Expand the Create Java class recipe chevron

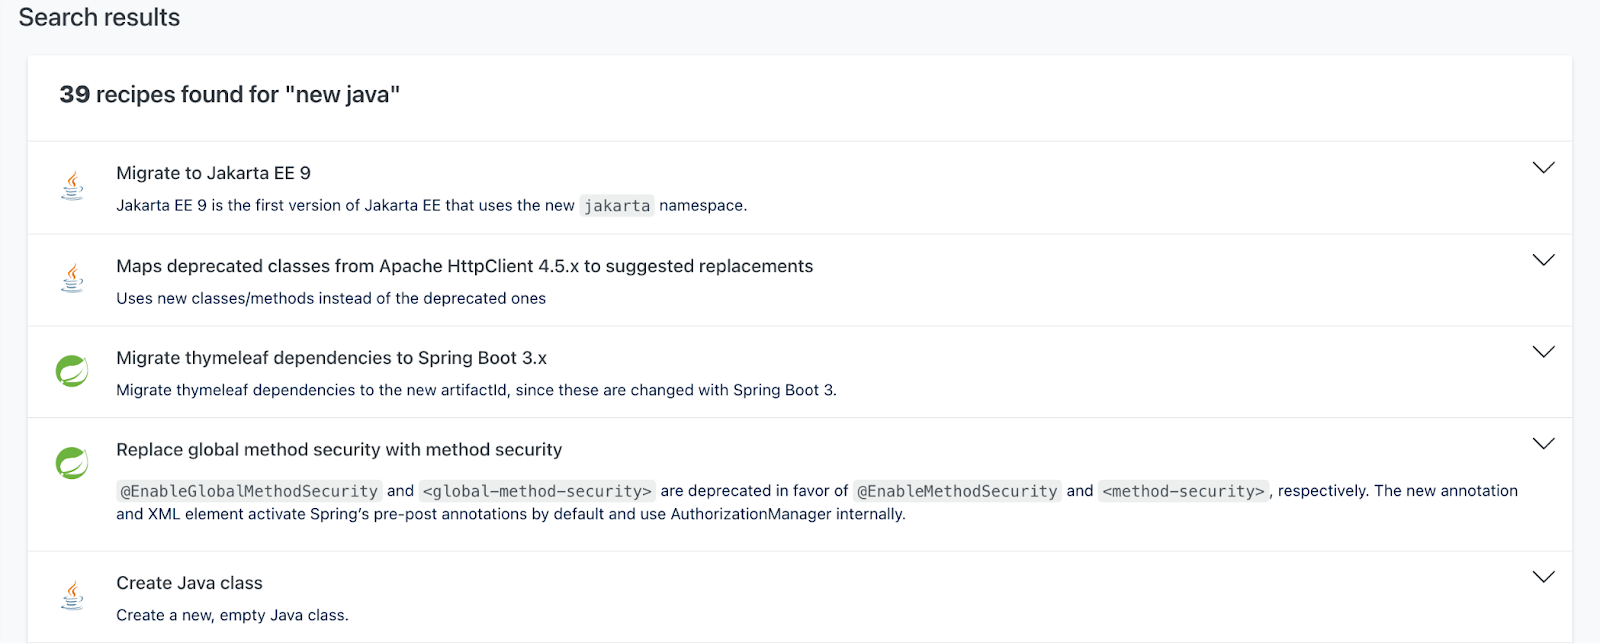coord(1543,577)
